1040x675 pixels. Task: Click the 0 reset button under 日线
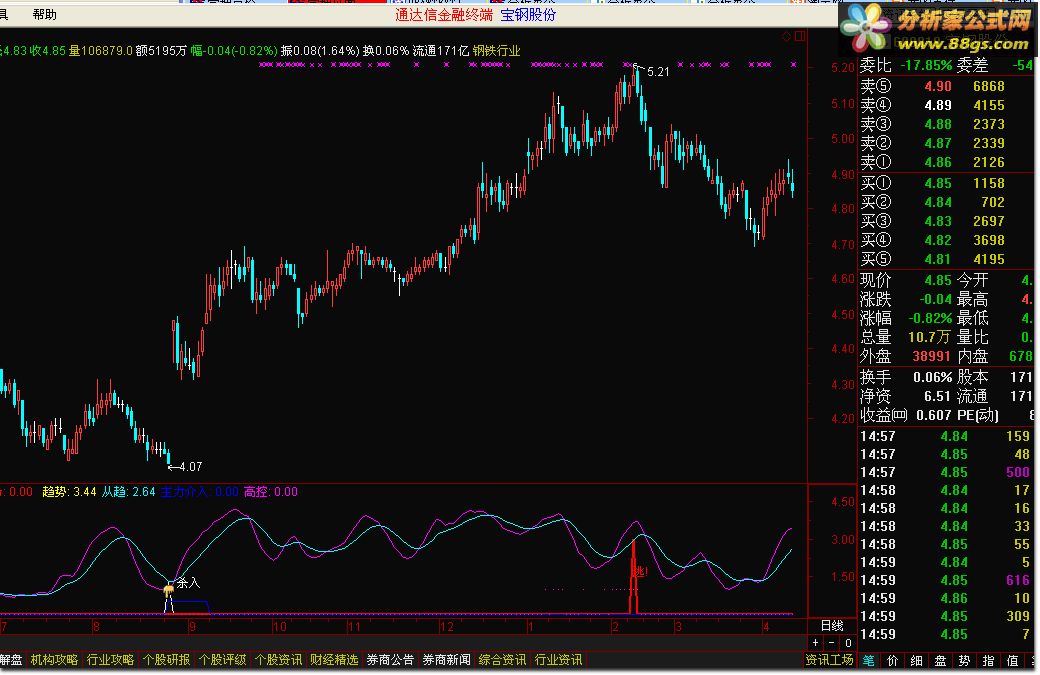848,643
